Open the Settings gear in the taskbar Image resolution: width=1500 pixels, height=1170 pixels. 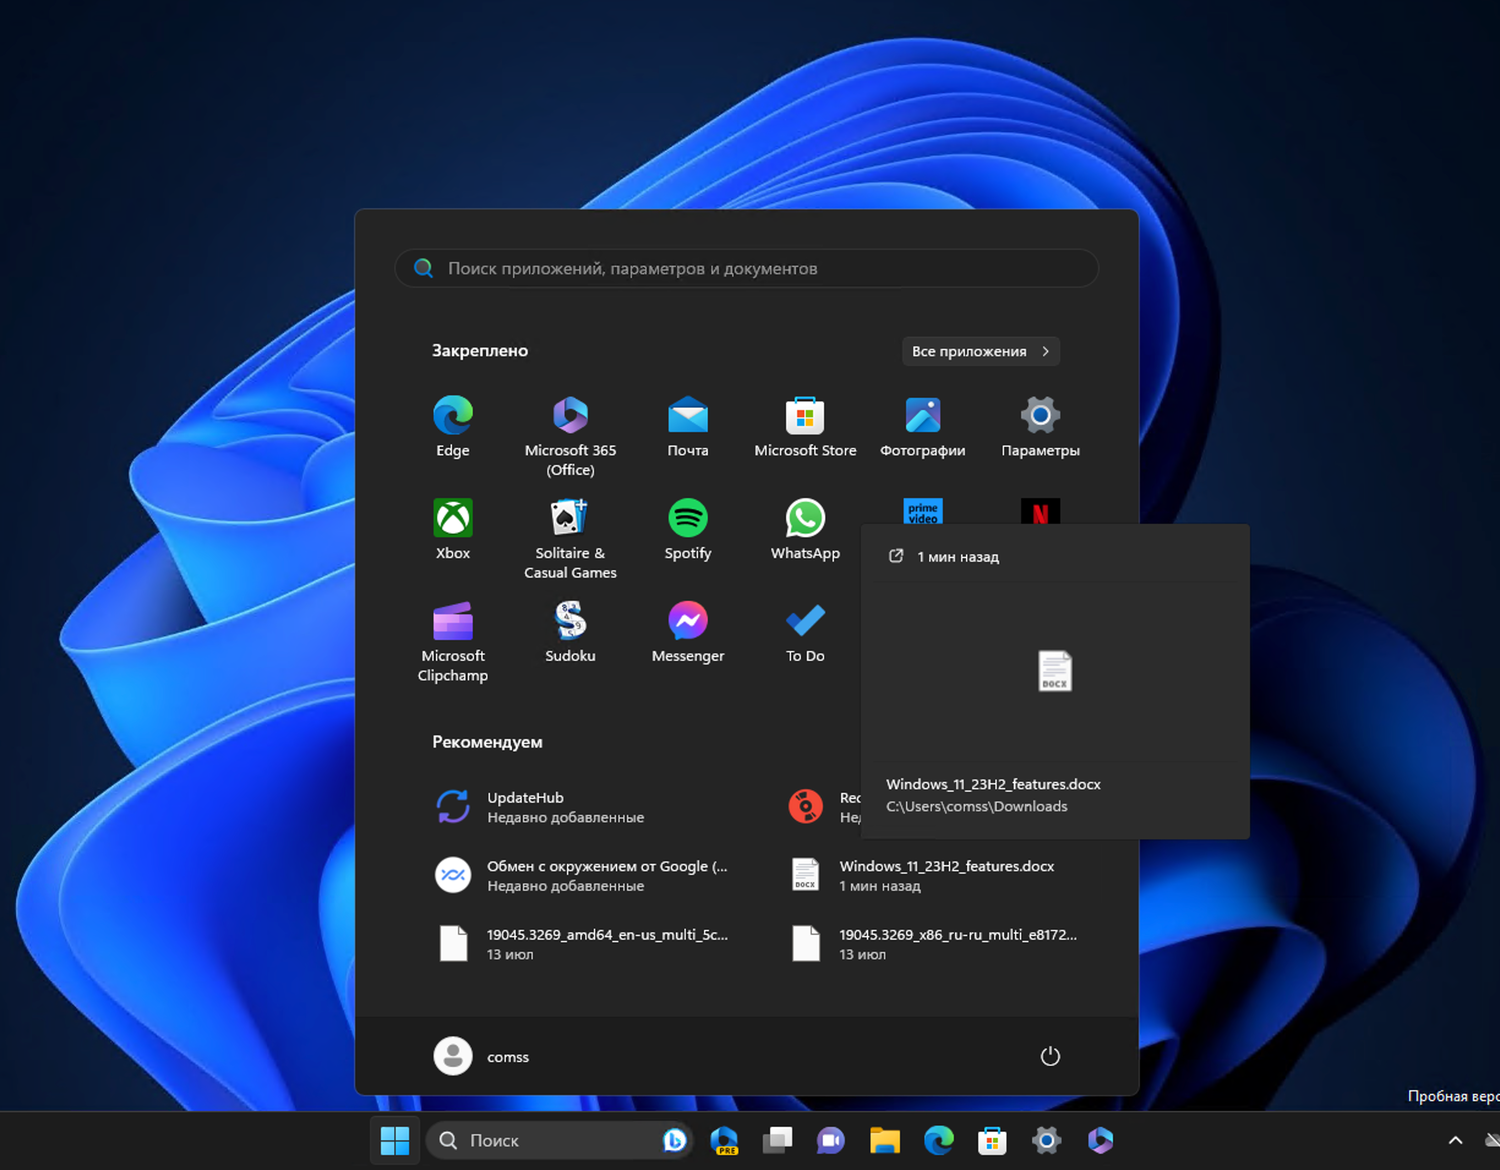1046,1140
